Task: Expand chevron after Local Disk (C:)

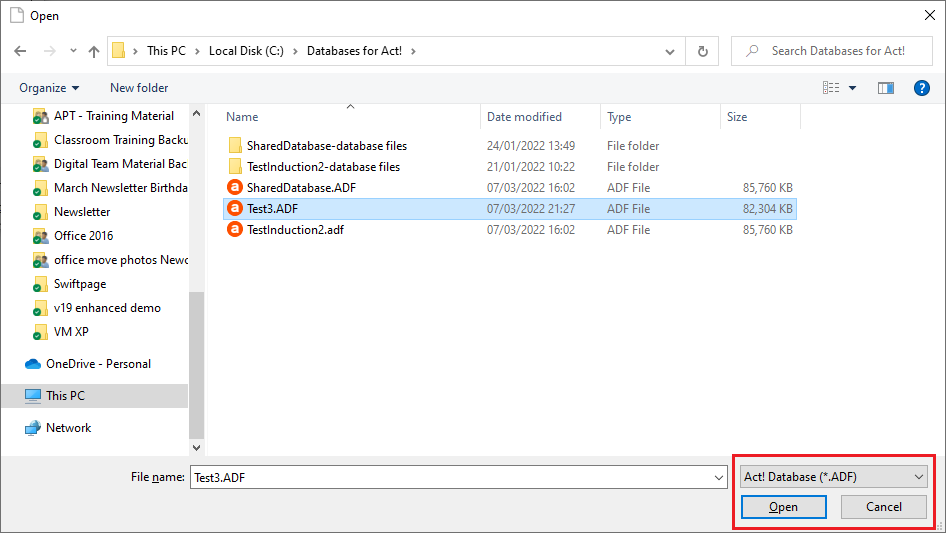Action: 296,51
